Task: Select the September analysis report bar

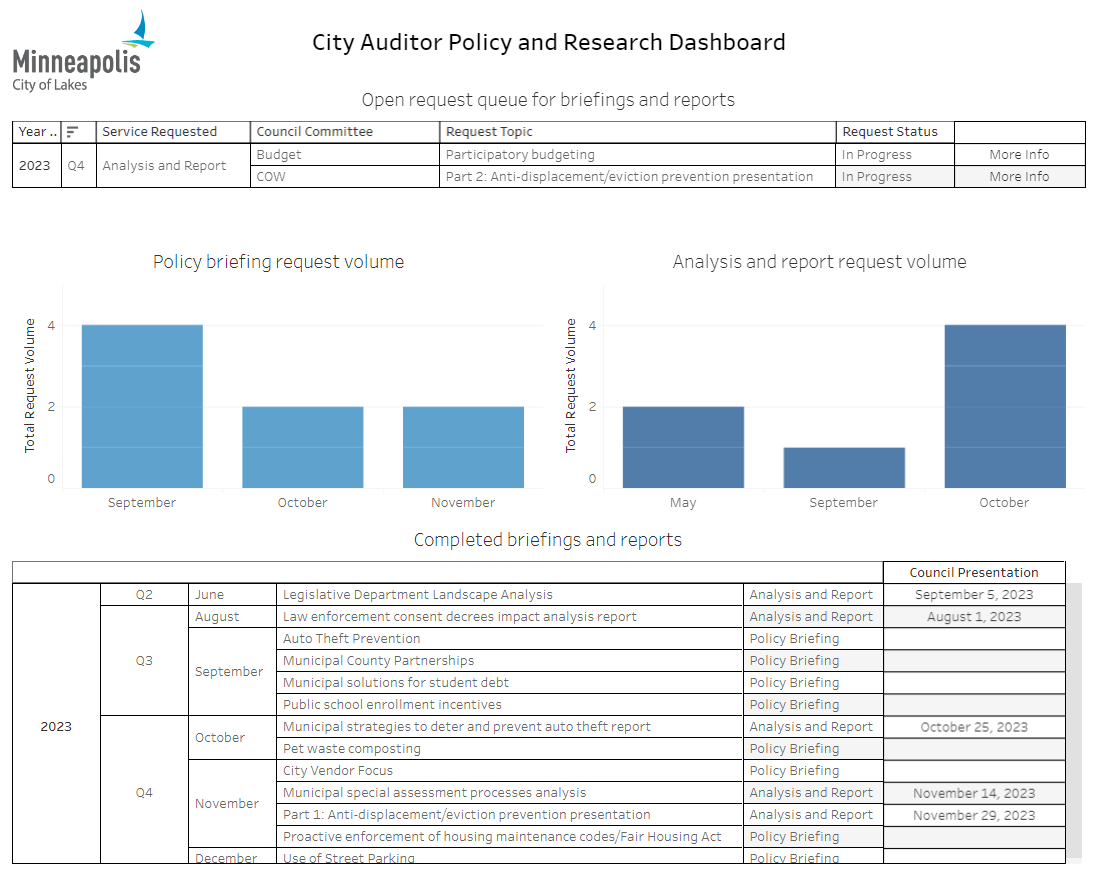Action: click(x=844, y=467)
